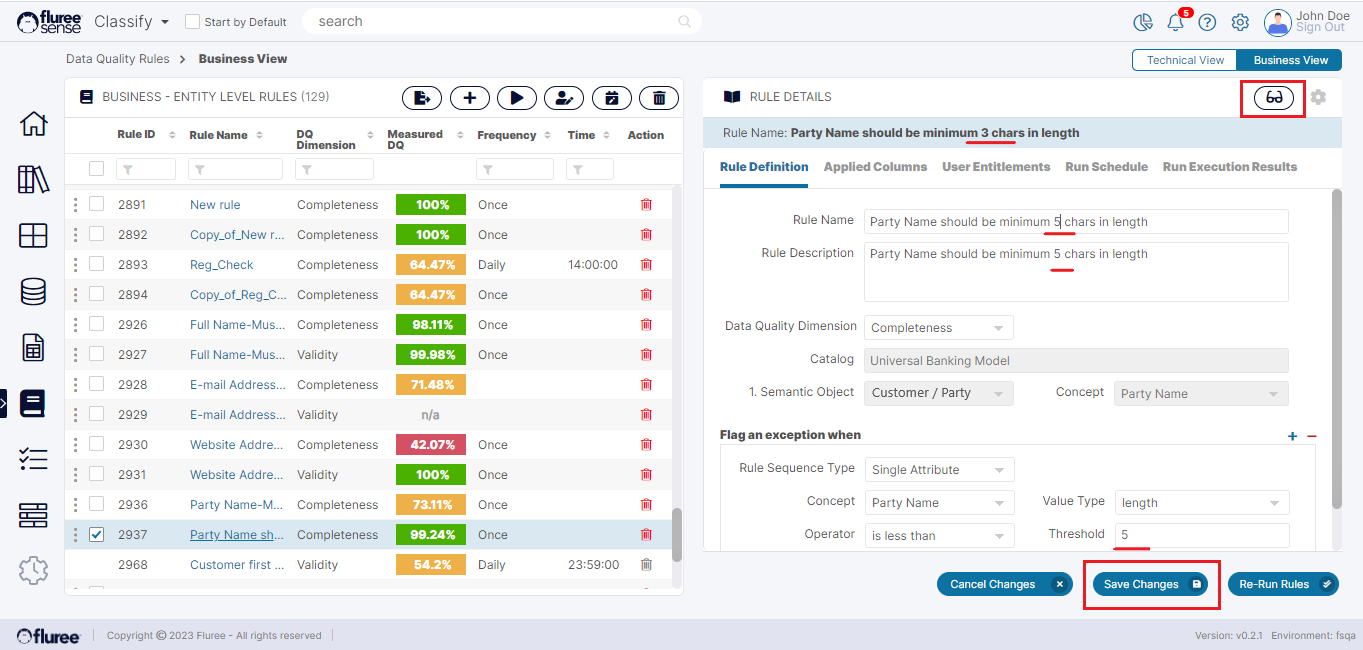This screenshot has width=1363, height=650.
Task: Click the add new rule plus icon
Action: pyautogui.click(x=469, y=97)
